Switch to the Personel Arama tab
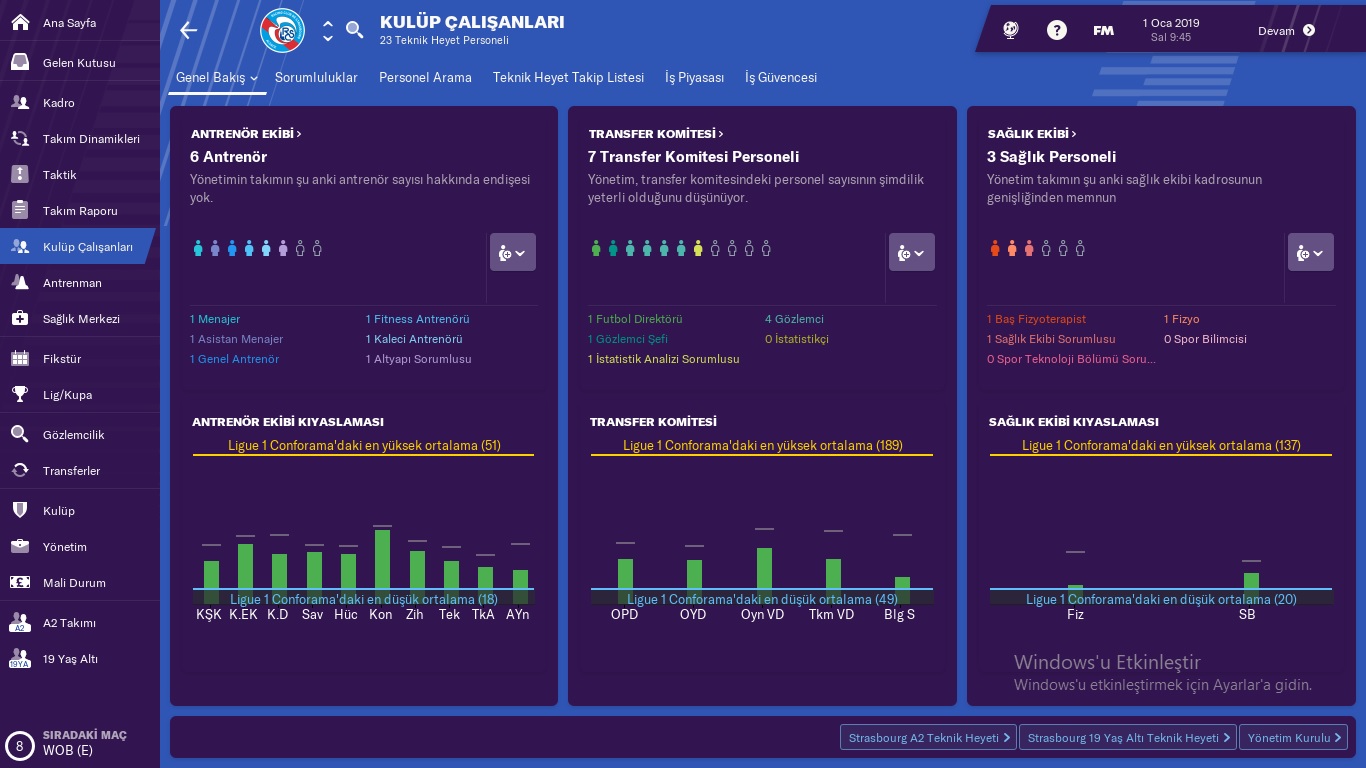Image resolution: width=1366 pixels, height=768 pixels. [x=425, y=77]
